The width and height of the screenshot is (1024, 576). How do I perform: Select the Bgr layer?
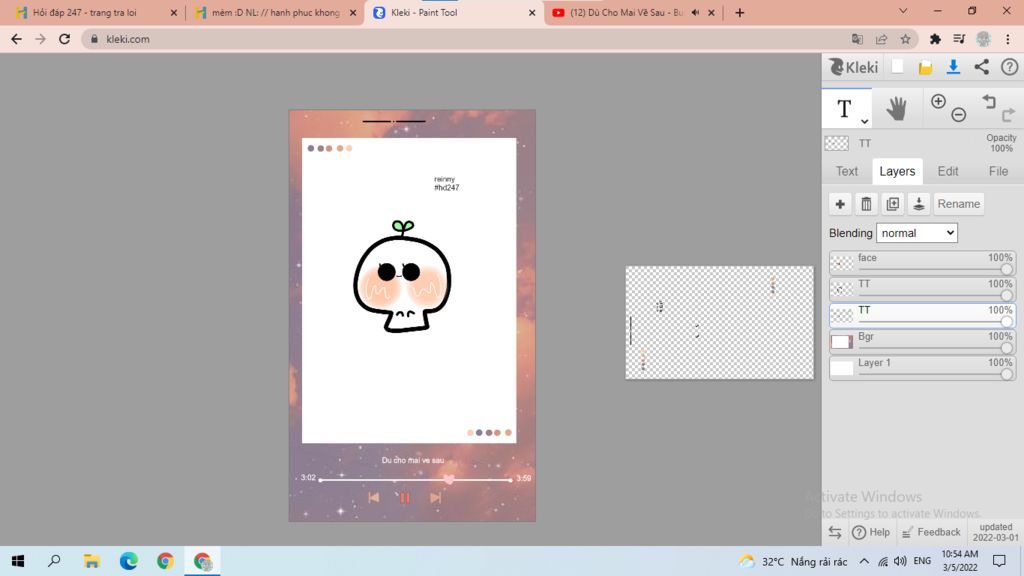pos(921,341)
